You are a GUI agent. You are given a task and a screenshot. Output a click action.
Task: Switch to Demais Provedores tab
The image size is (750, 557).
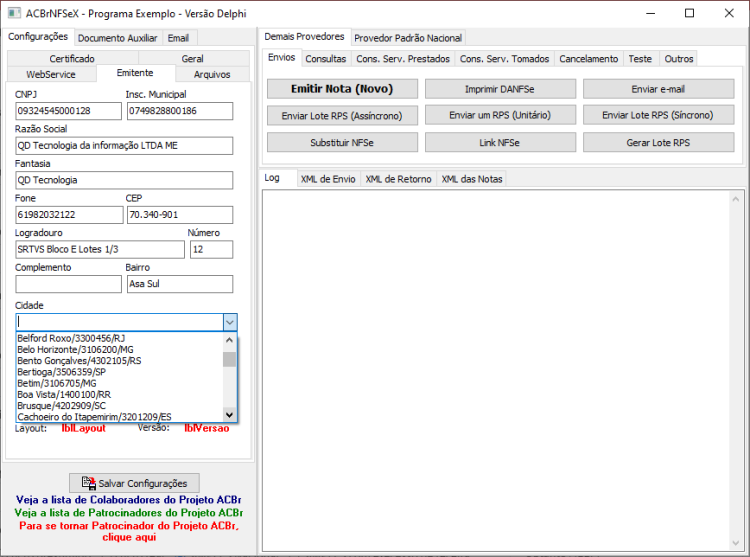304,37
